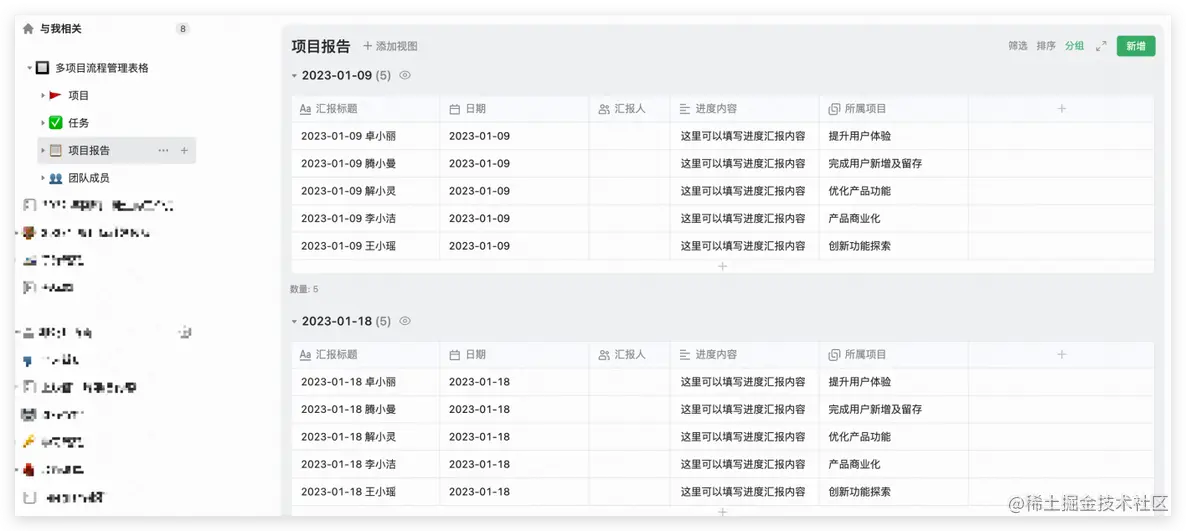Open the 项目 sheet
The image size is (1186, 531).
[79, 95]
